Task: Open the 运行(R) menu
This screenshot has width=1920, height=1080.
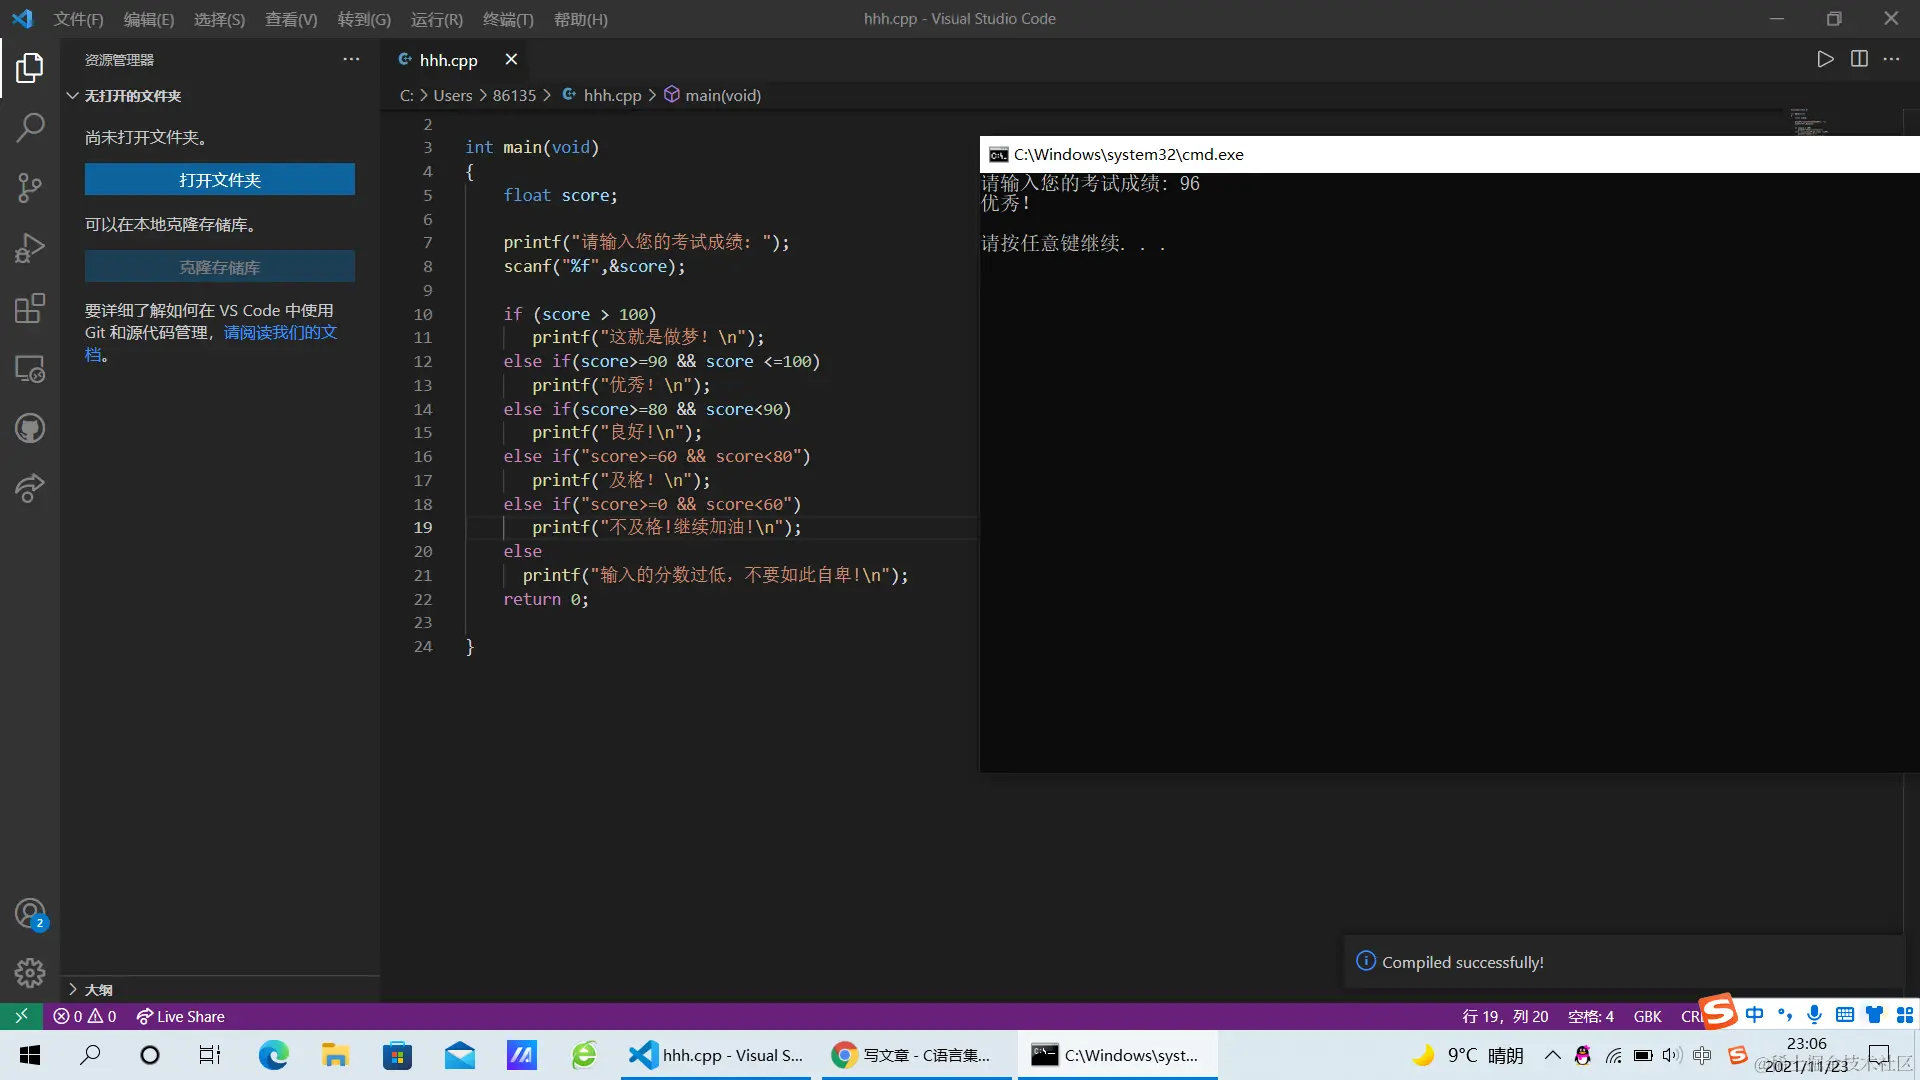Action: (436, 19)
